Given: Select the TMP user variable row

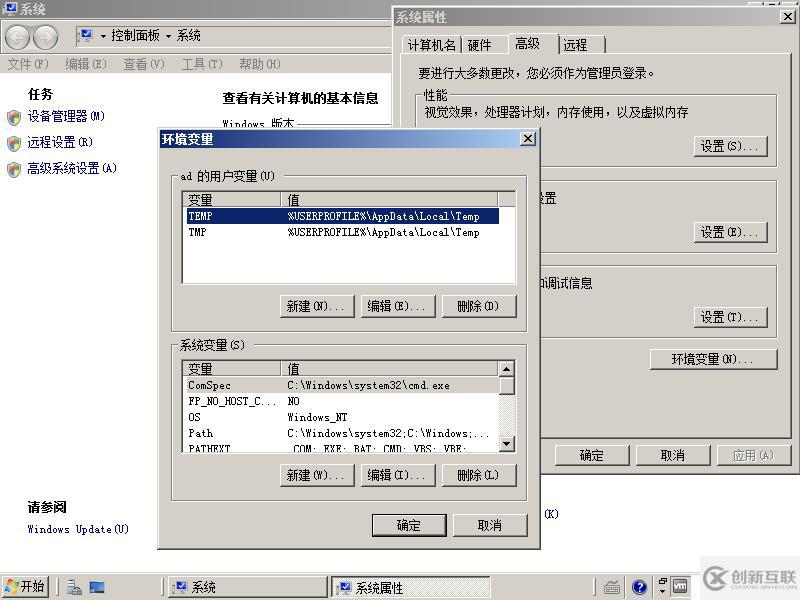Looking at the screenshot, I should pyautogui.click(x=342, y=233).
